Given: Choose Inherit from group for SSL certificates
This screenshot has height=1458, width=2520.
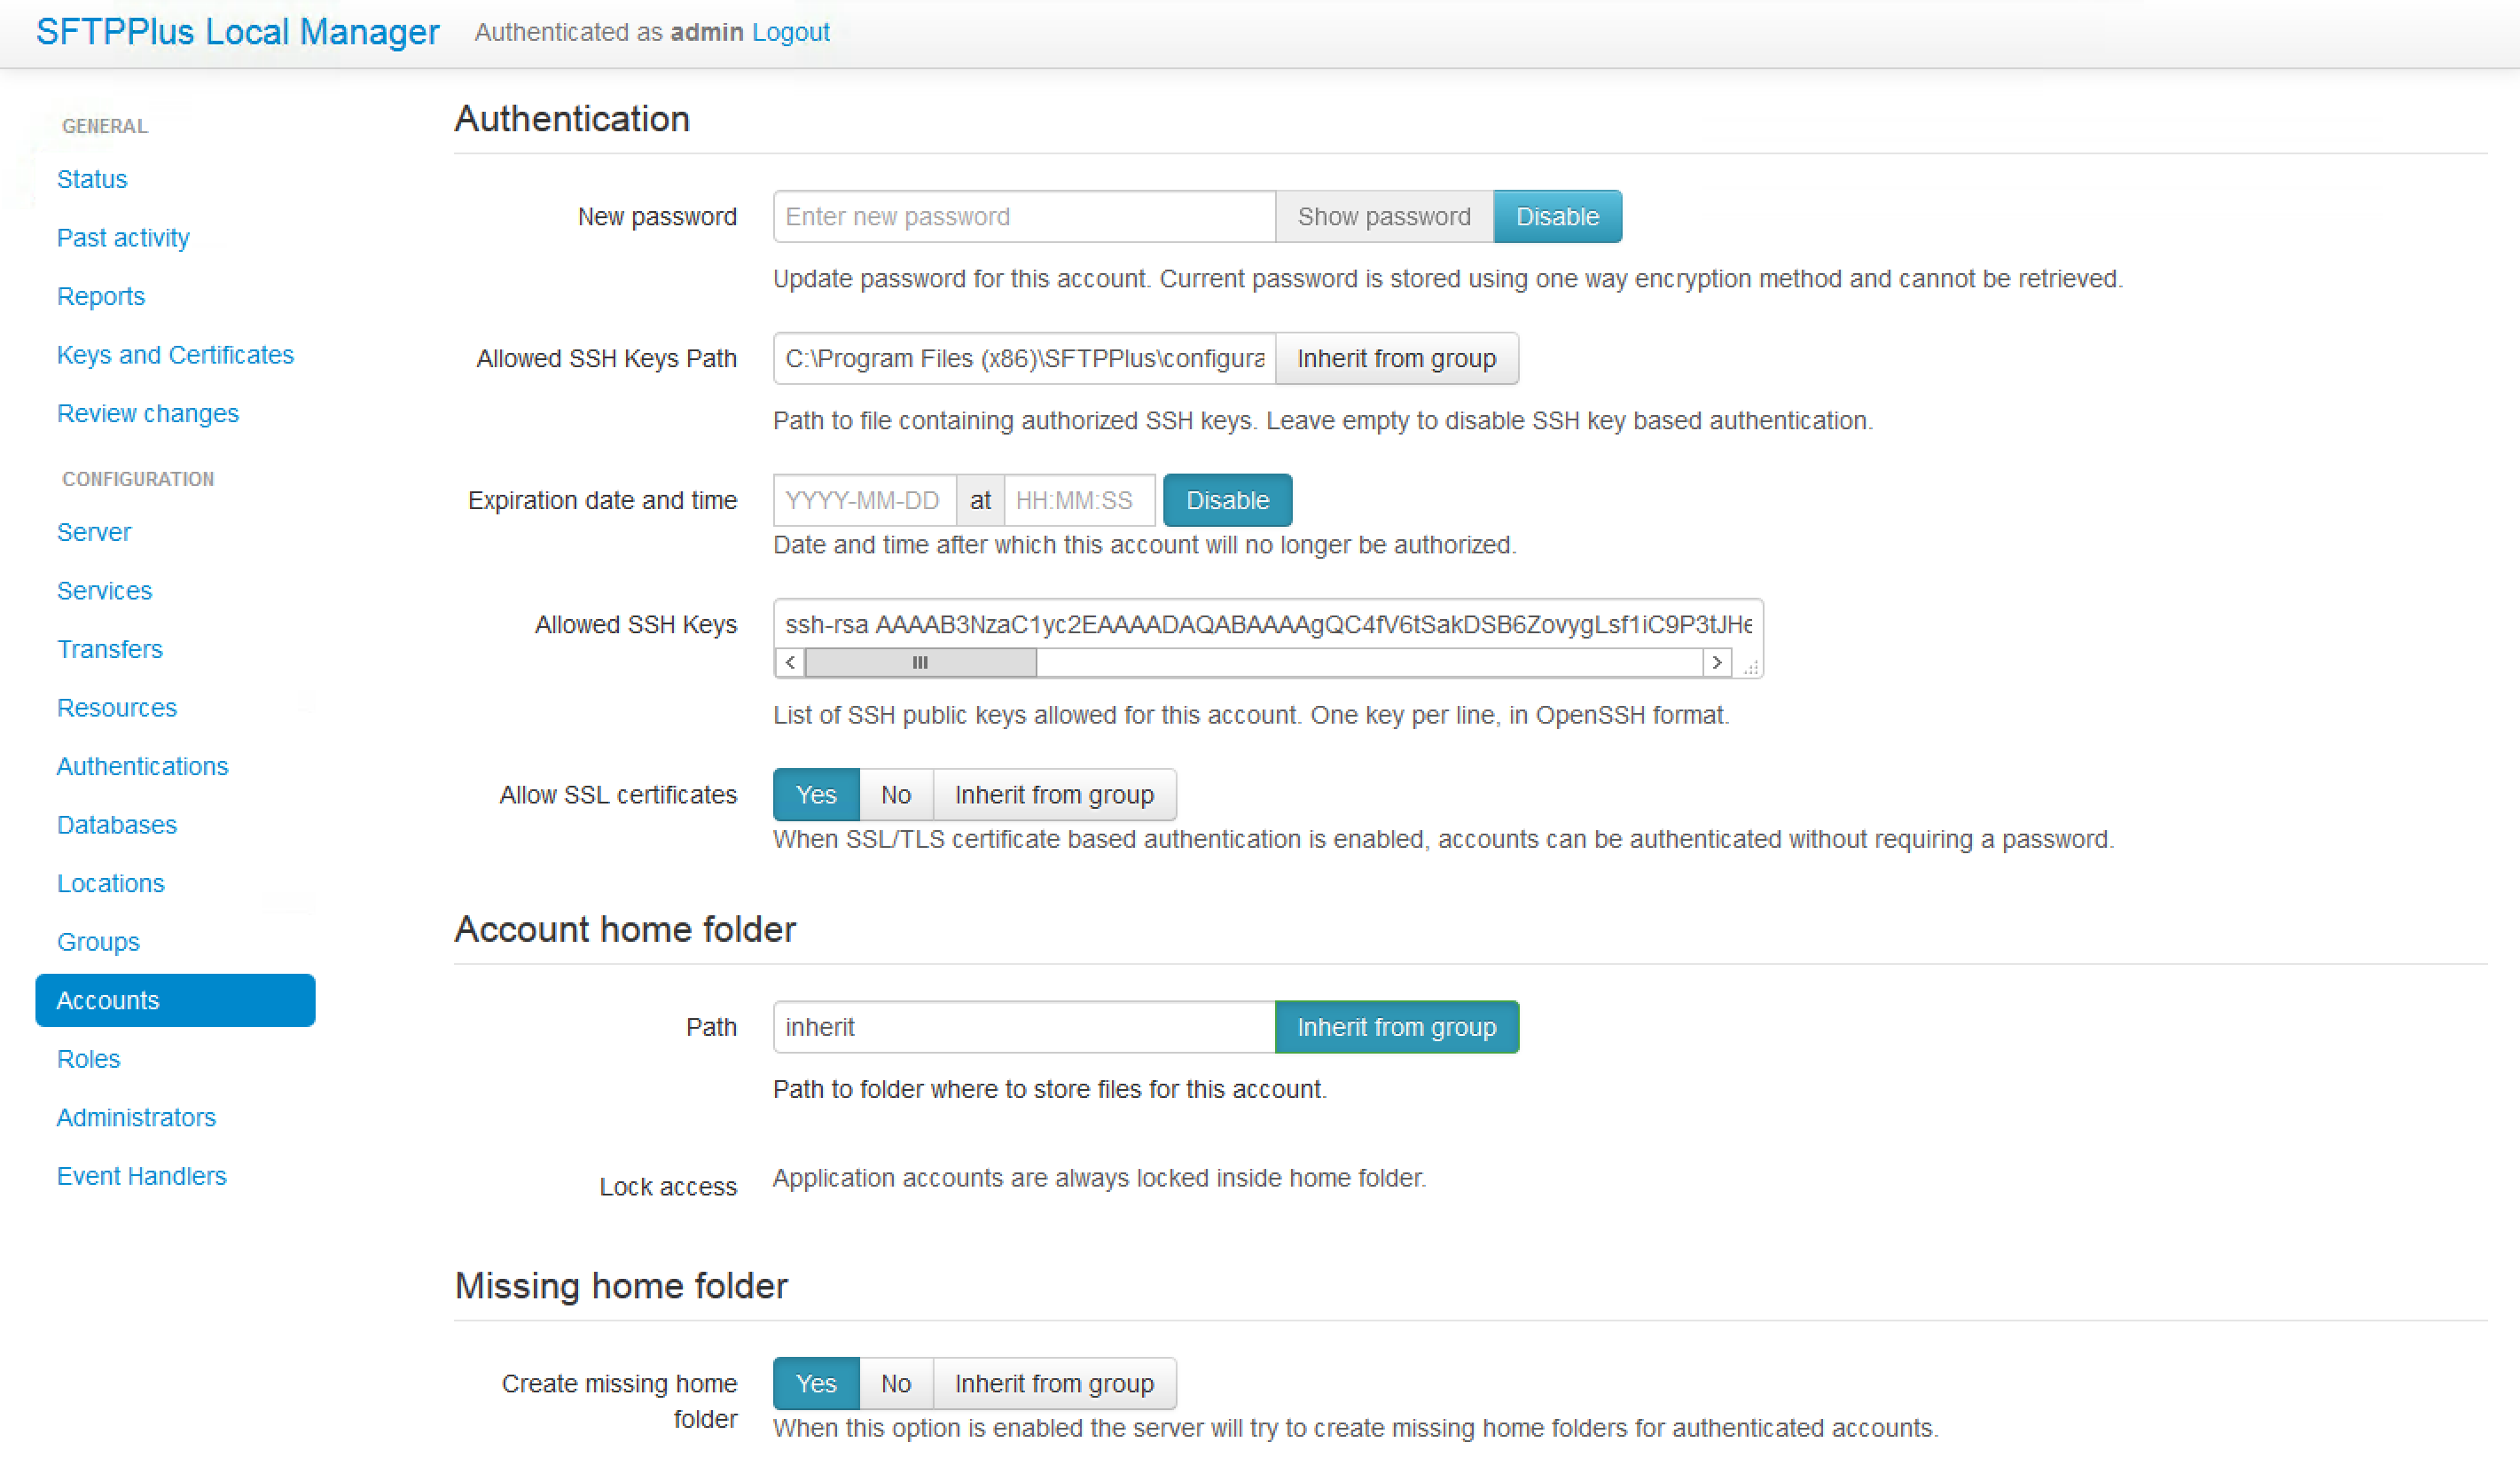Looking at the screenshot, I should [x=1054, y=794].
